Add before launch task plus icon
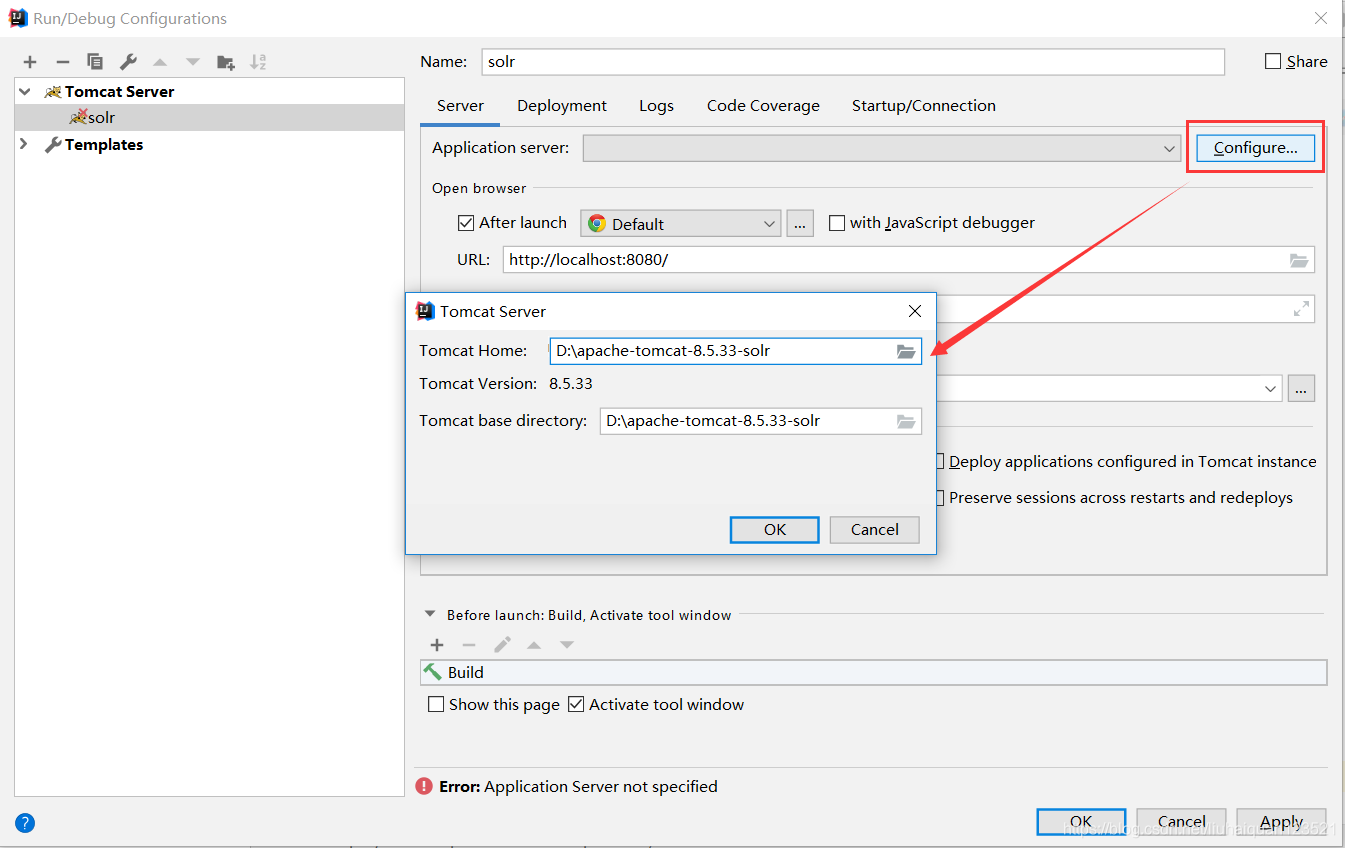Viewport: 1345px width, 848px height. click(x=437, y=645)
